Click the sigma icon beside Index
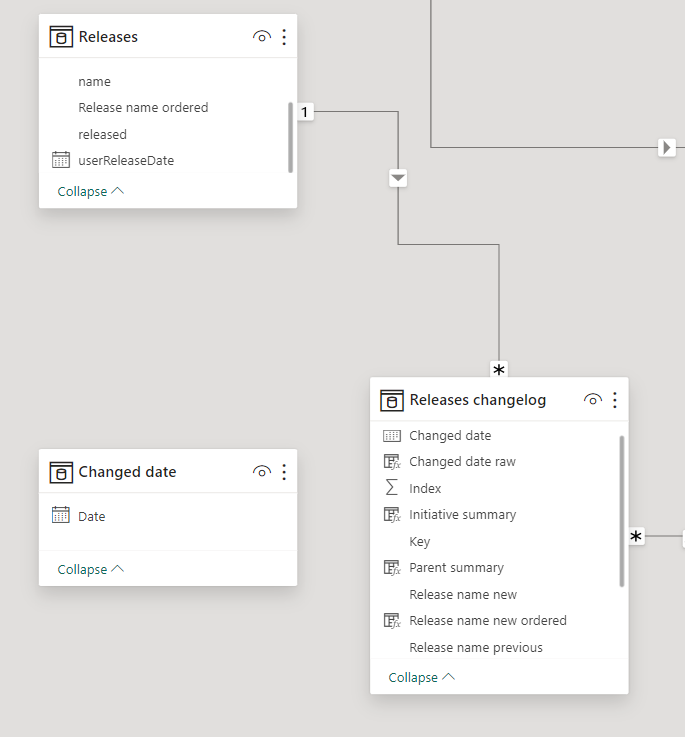 point(391,487)
